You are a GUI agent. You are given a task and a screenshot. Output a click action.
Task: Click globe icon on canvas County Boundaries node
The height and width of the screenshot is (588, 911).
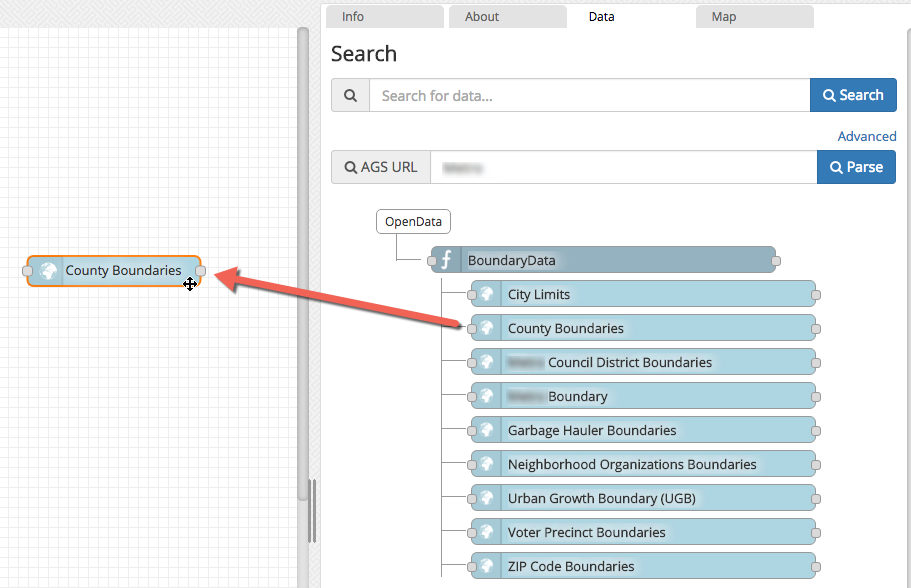(46, 271)
